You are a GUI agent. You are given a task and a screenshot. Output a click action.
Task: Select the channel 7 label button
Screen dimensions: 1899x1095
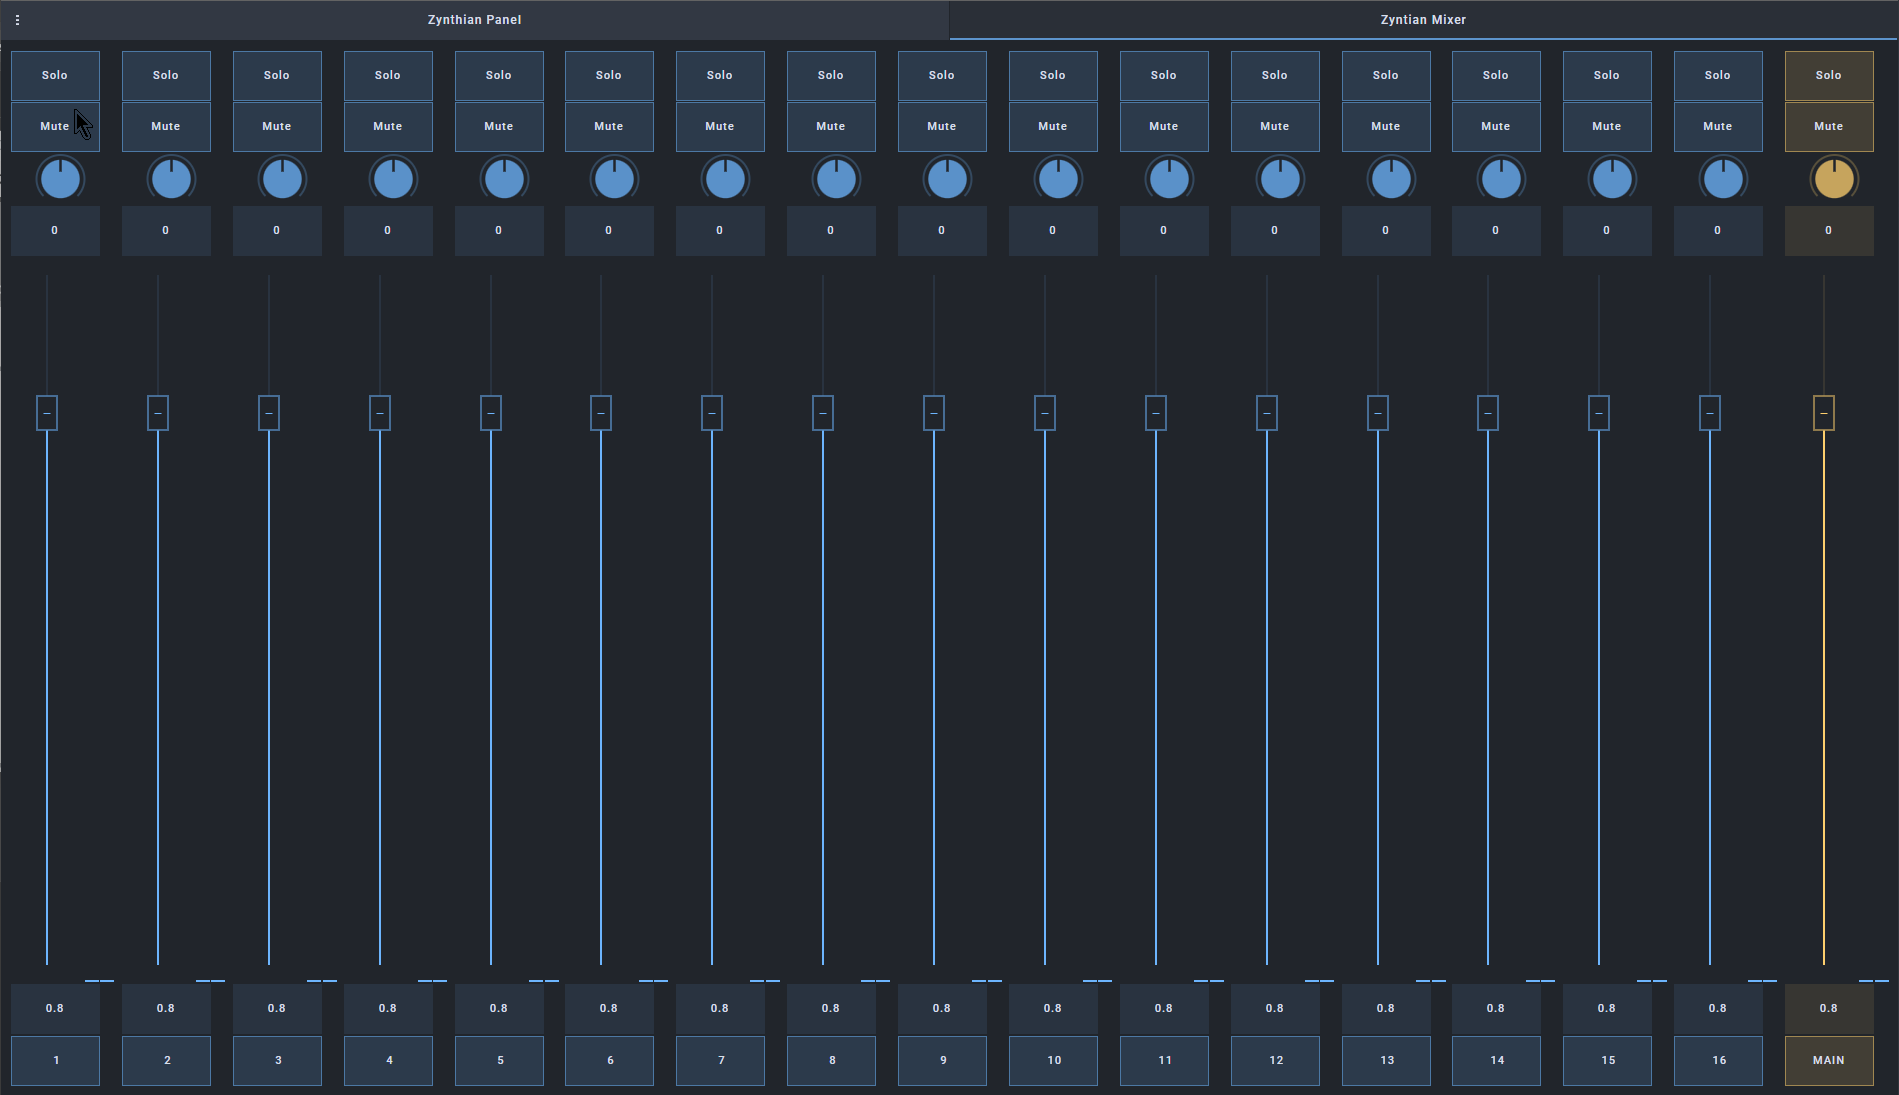(720, 1061)
